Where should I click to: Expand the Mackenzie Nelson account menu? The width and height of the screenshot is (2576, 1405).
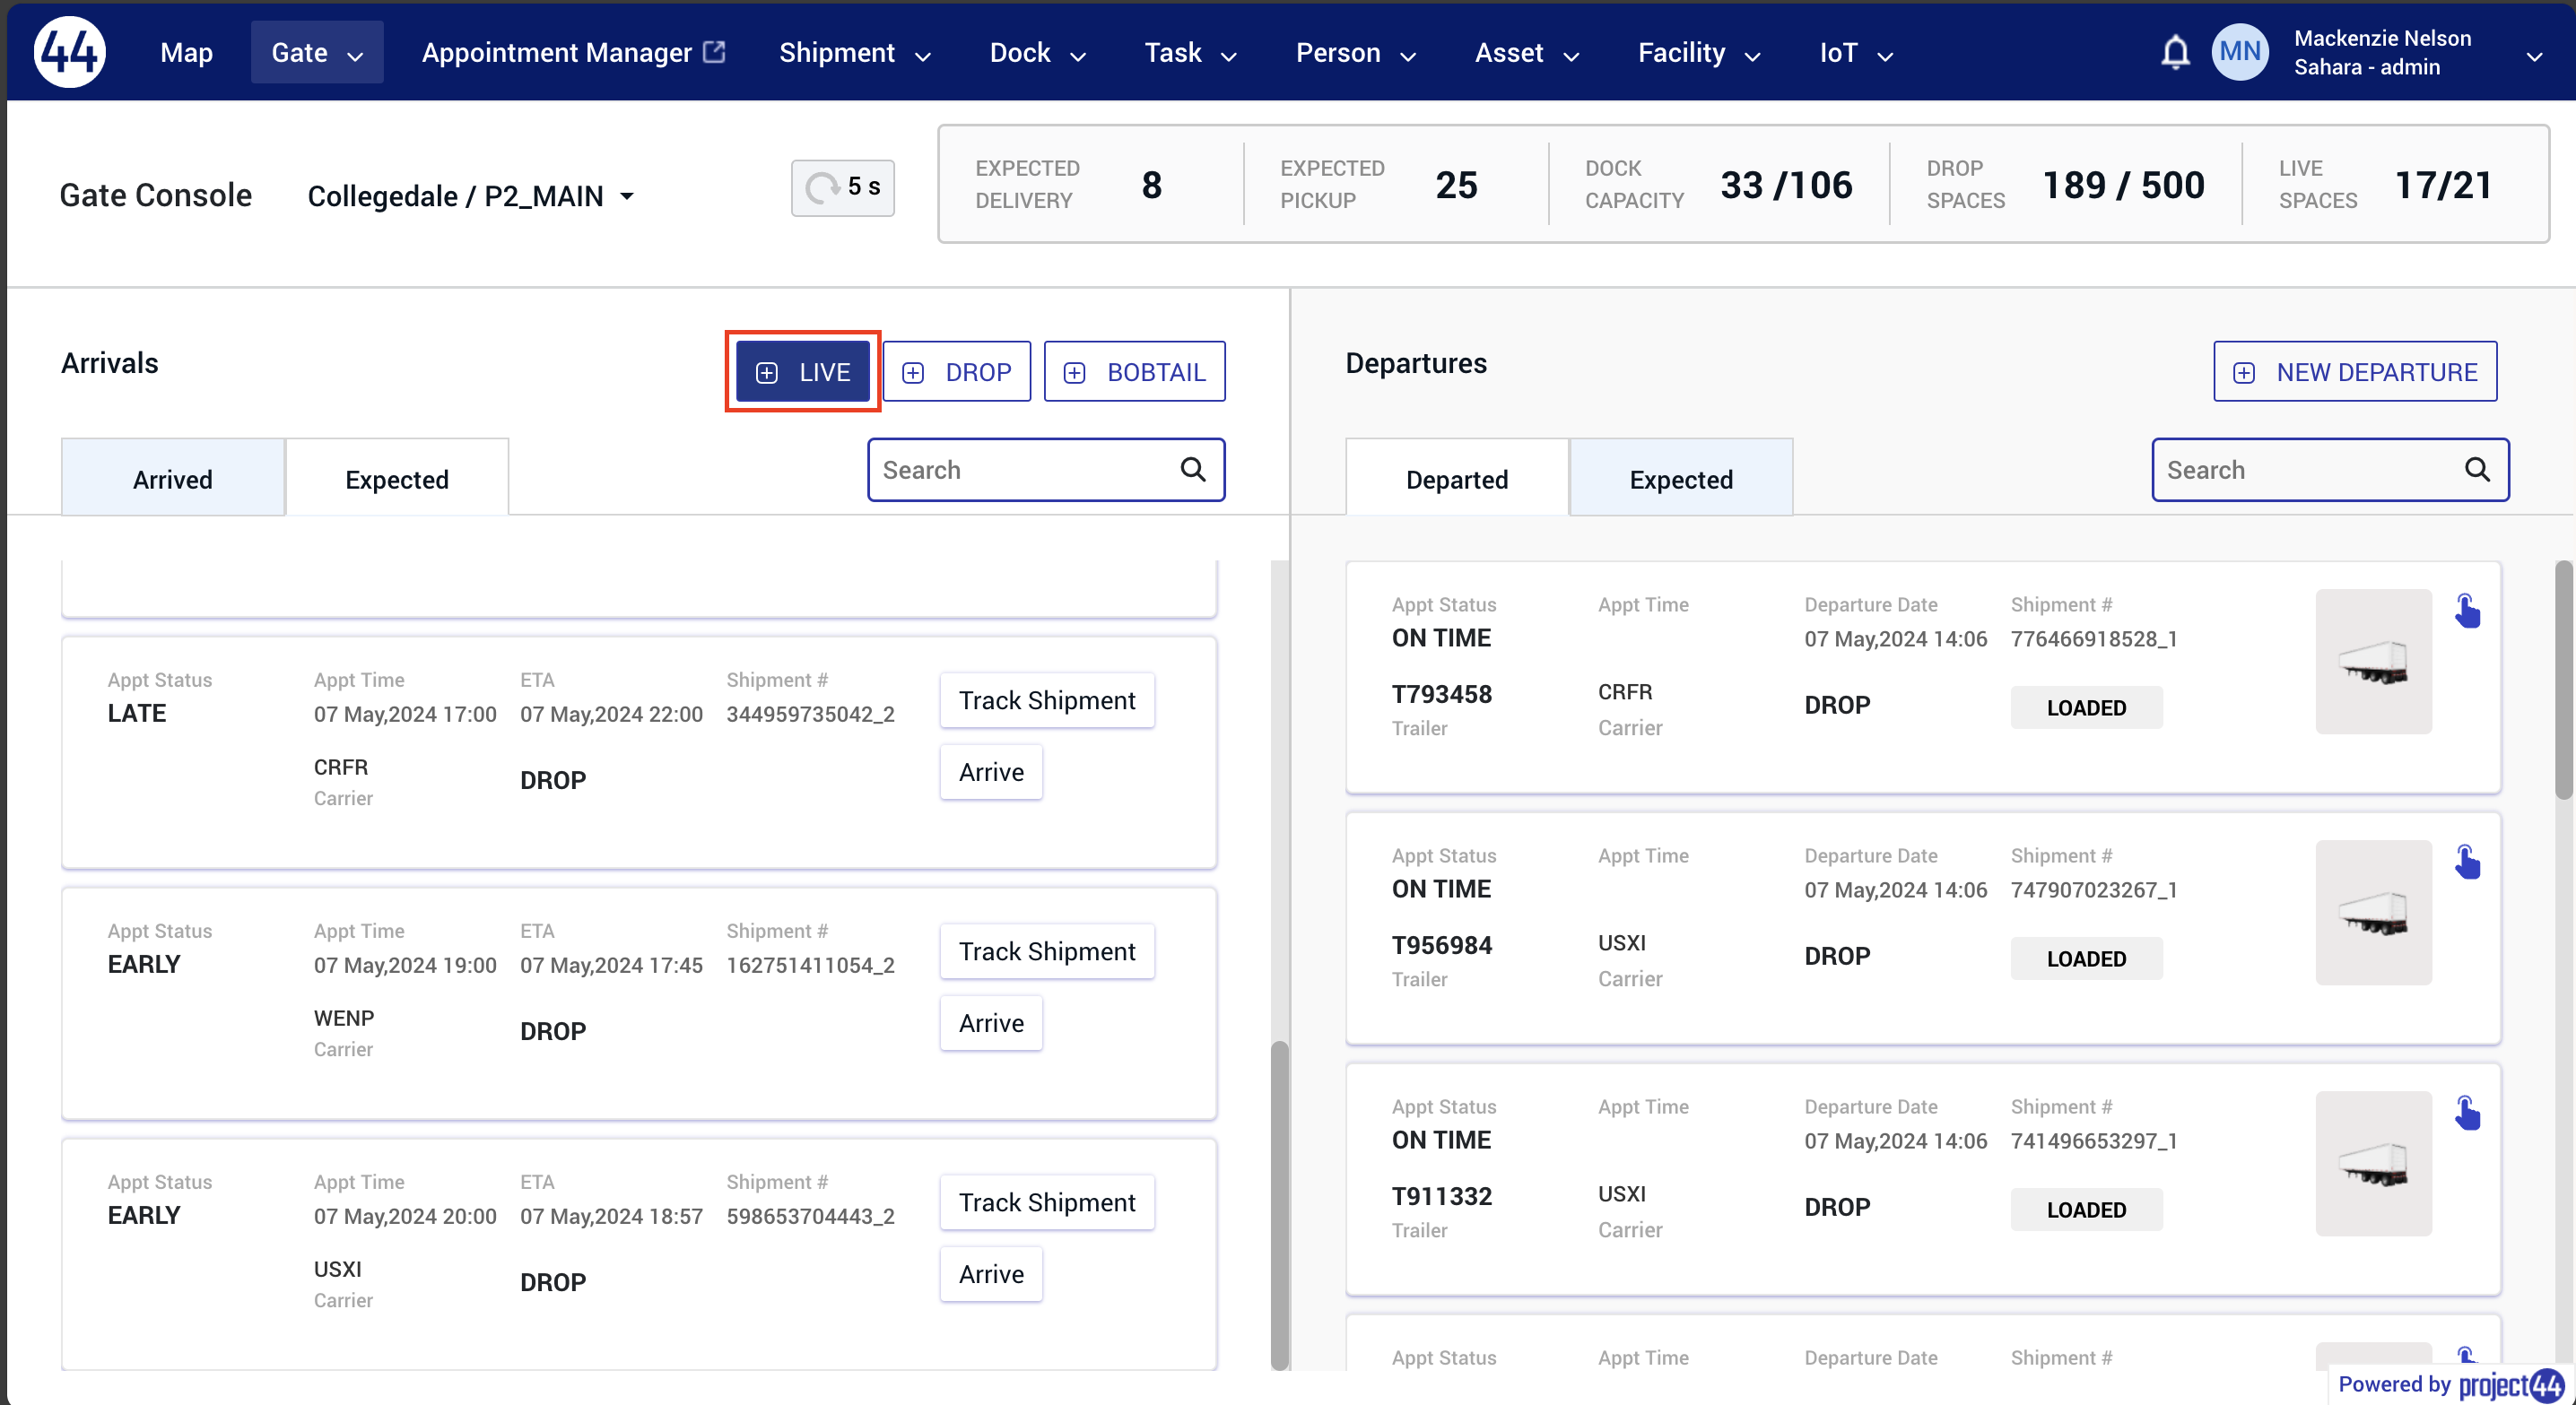(x=2534, y=56)
